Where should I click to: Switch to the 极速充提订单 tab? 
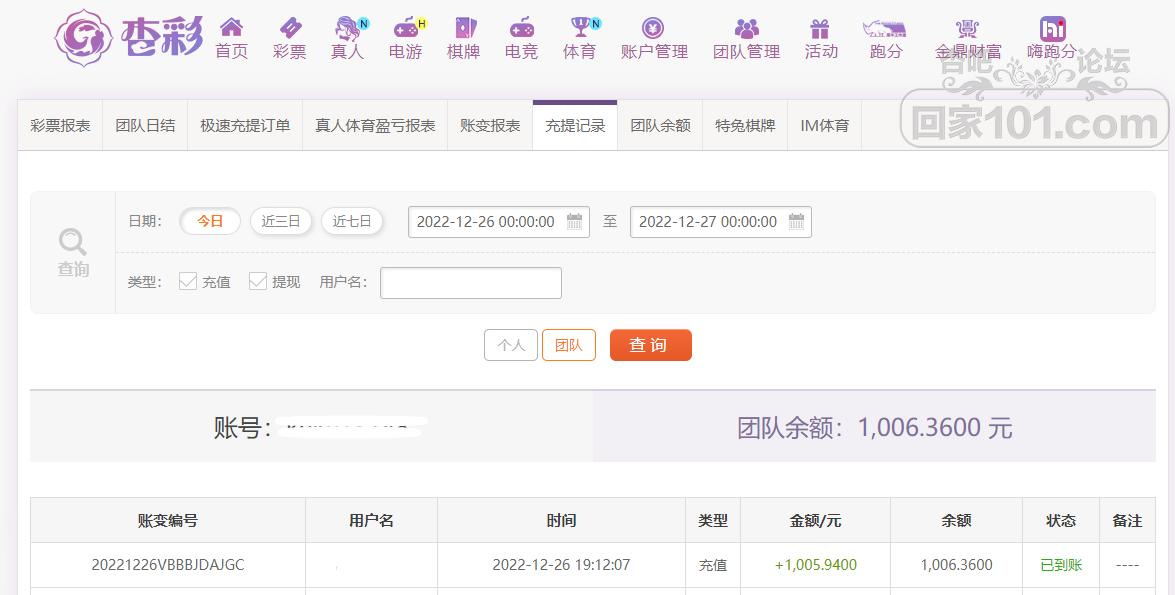pyautogui.click(x=245, y=126)
